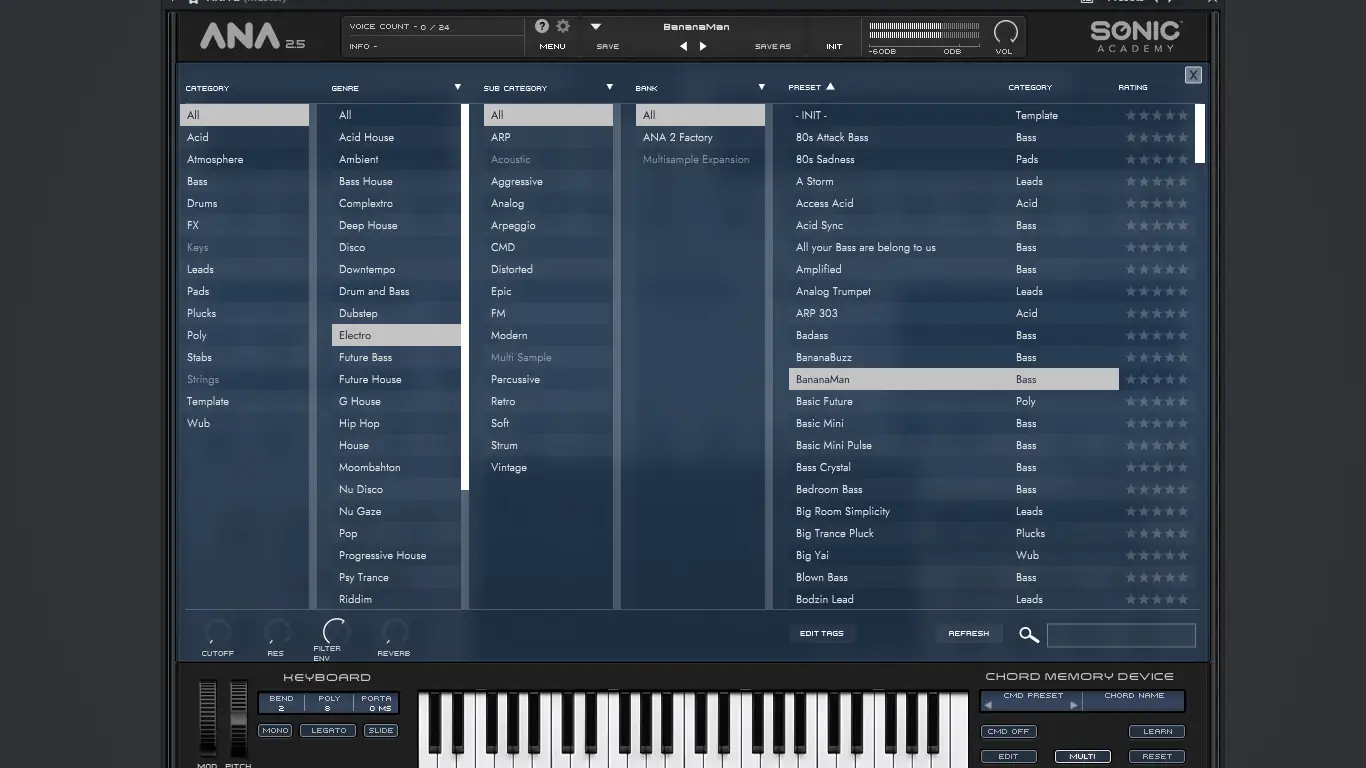This screenshot has height=768, width=1366.
Task: Set rating stars for 80s Attack Bass
Action: coord(1157,137)
